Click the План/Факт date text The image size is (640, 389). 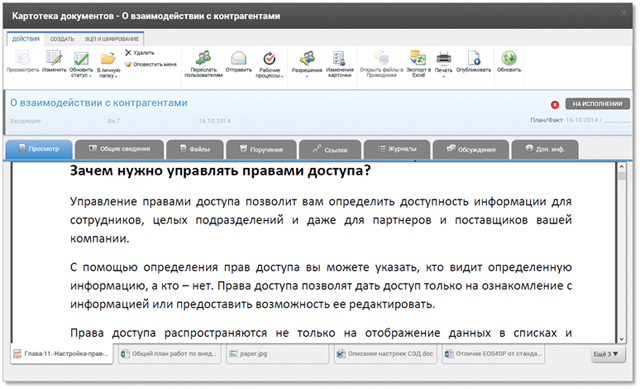580,120
